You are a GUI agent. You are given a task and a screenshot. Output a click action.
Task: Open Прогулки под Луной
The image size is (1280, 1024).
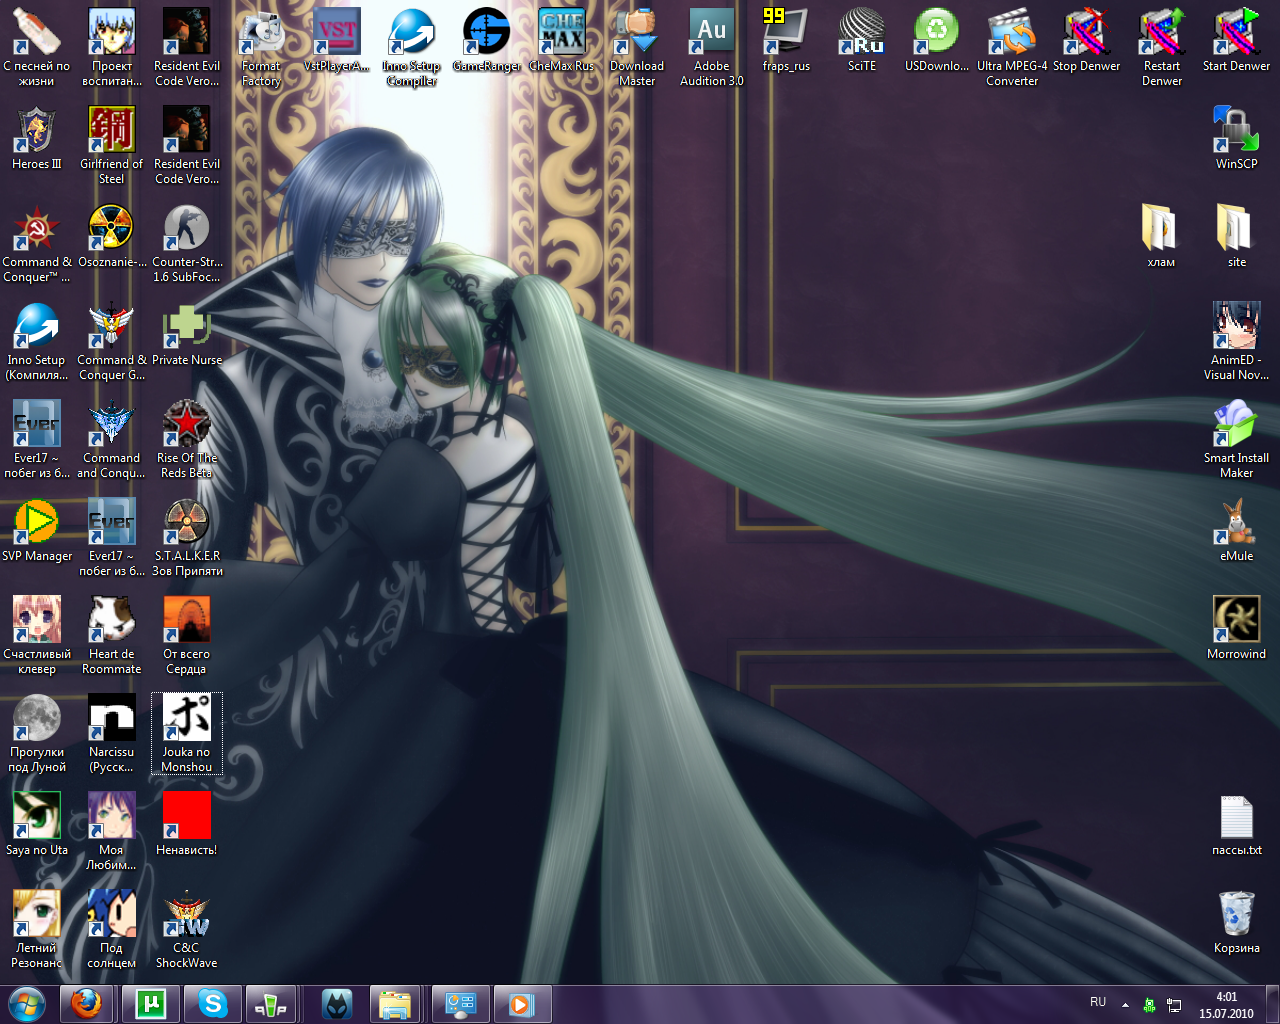[x=37, y=733]
